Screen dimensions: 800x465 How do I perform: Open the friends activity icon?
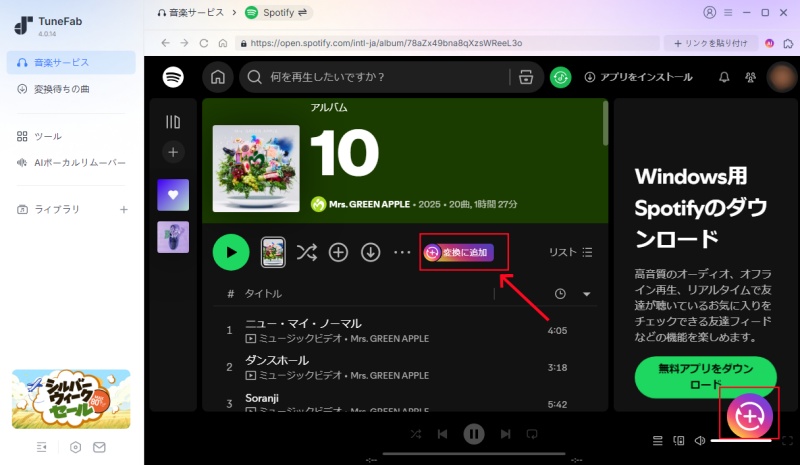pos(750,77)
